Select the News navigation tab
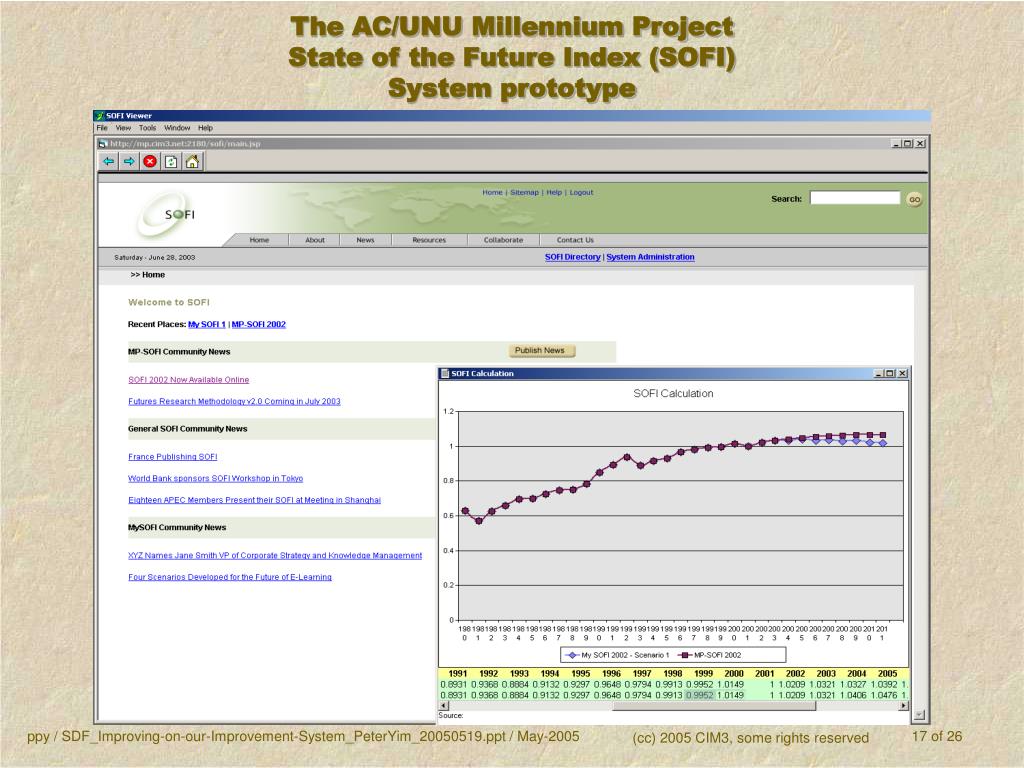The image size is (1024, 768). (x=365, y=240)
